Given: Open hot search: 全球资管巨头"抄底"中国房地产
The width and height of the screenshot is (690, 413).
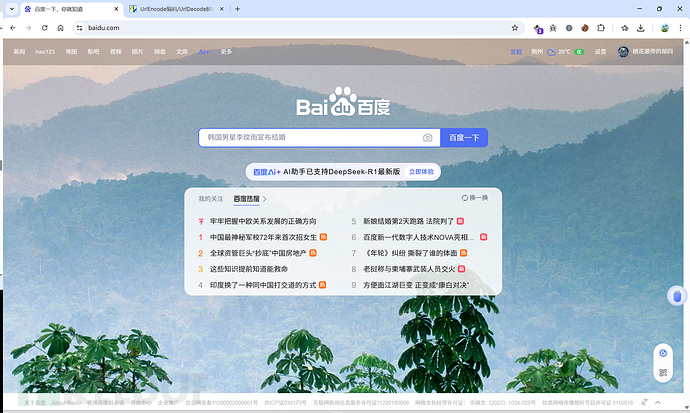Looking at the screenshot, I should click(x=258, y=253).
